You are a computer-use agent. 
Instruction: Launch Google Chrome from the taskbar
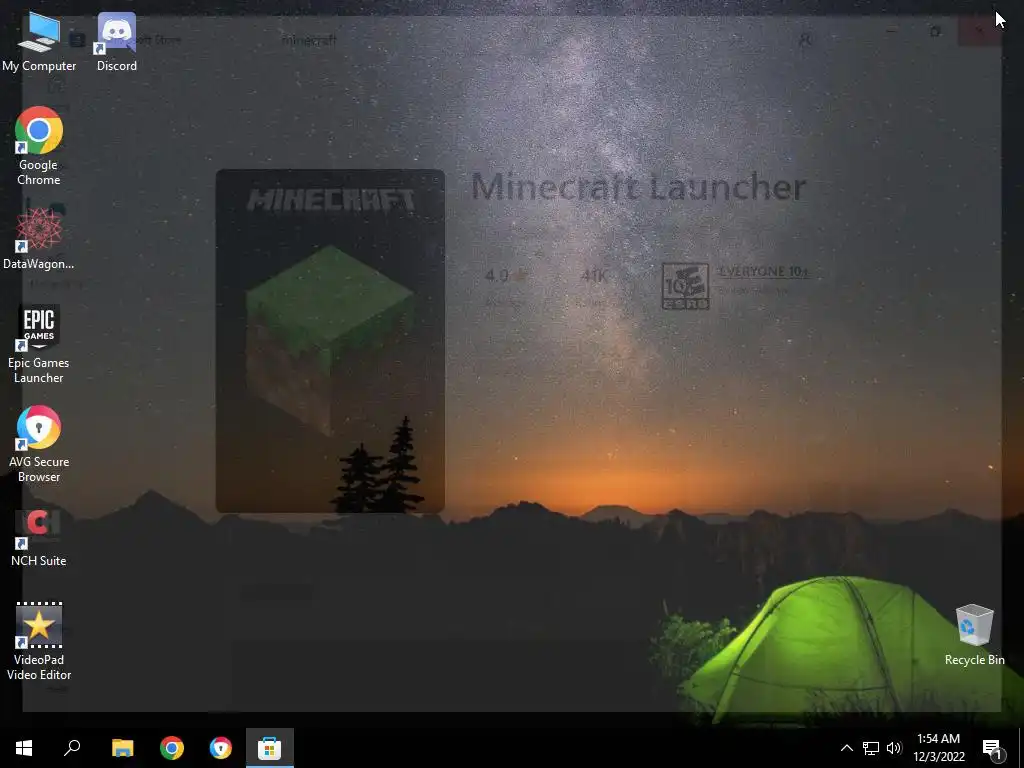[172, 748]
